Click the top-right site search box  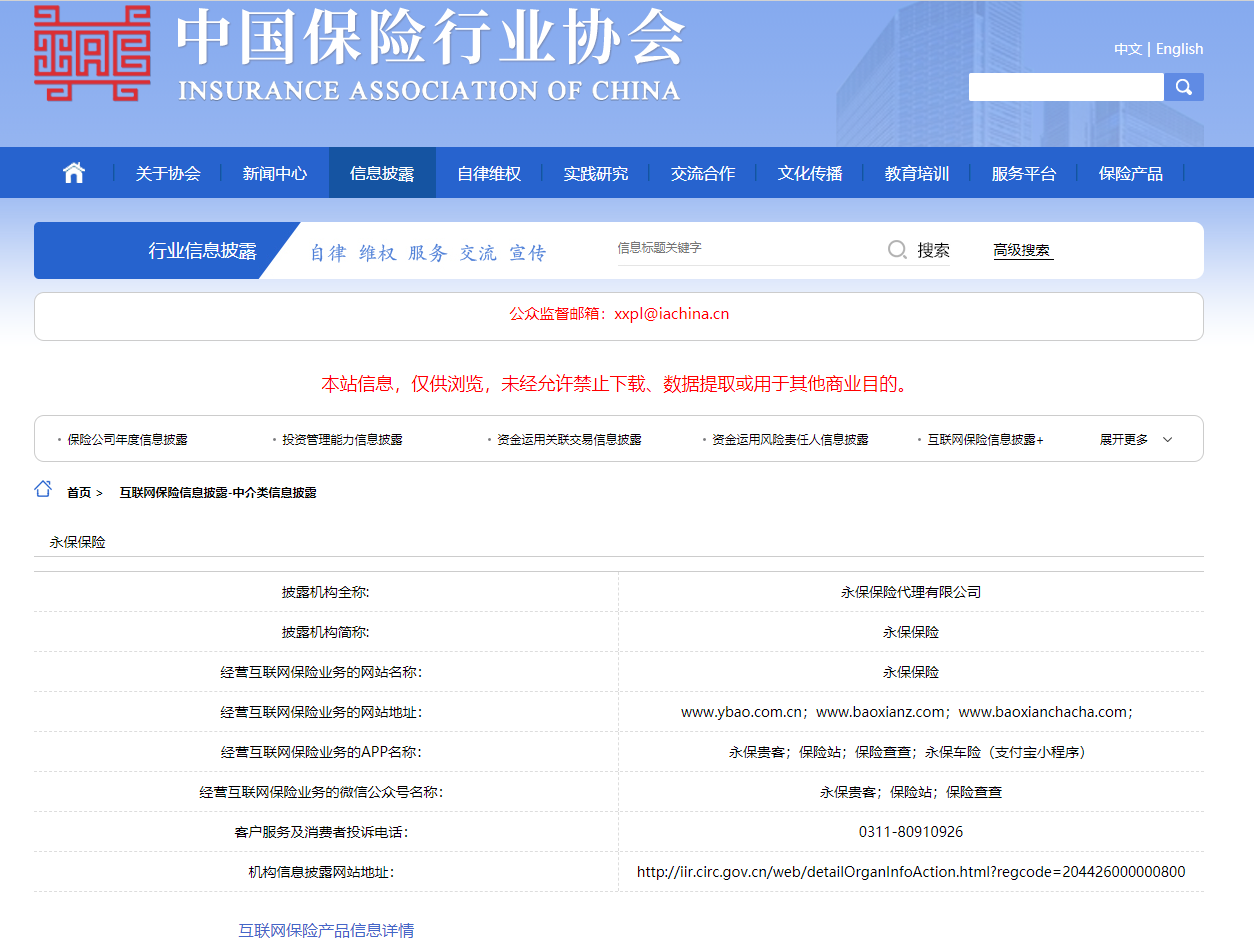tap(1066, 87)
